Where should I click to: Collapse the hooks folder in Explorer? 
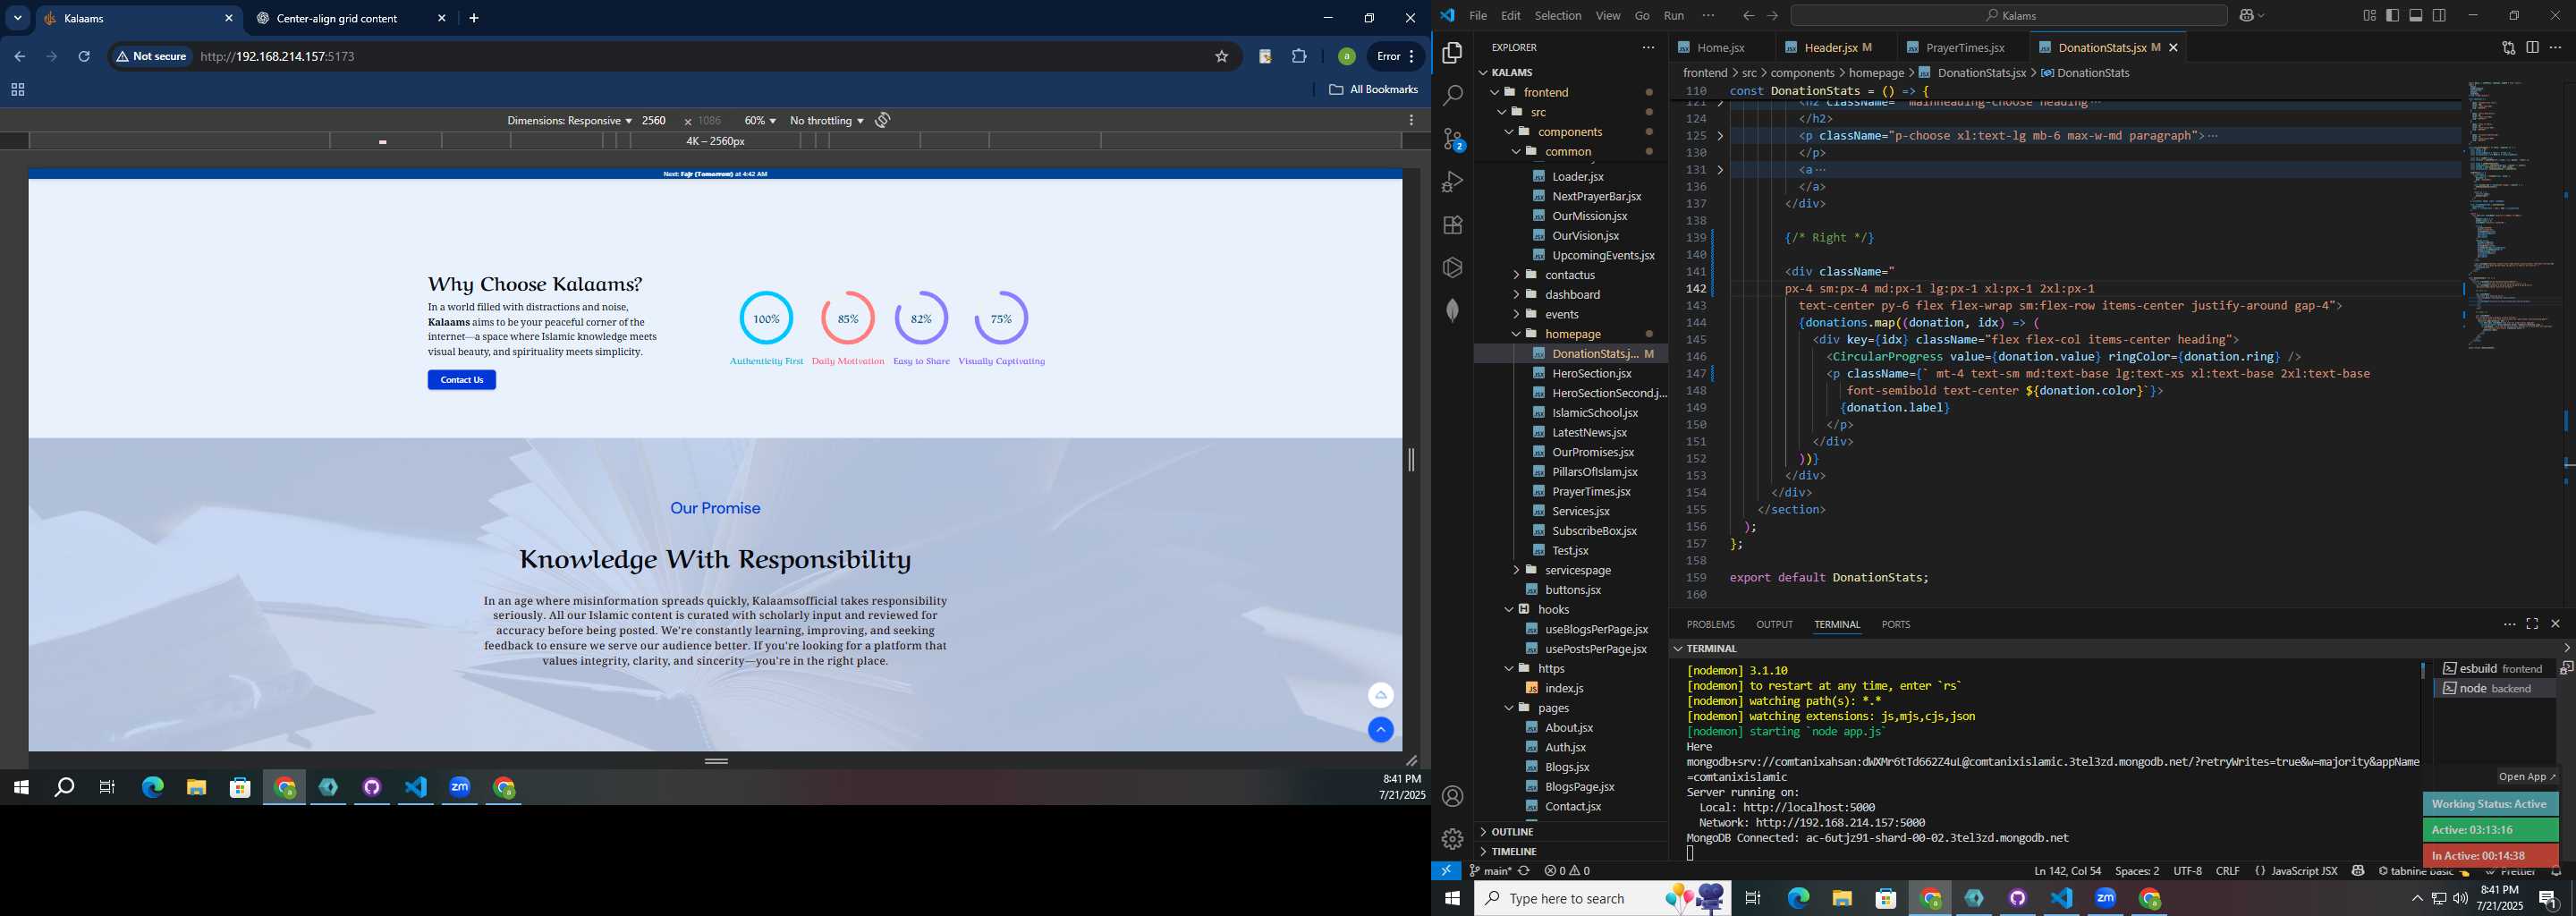[1509, 610]
